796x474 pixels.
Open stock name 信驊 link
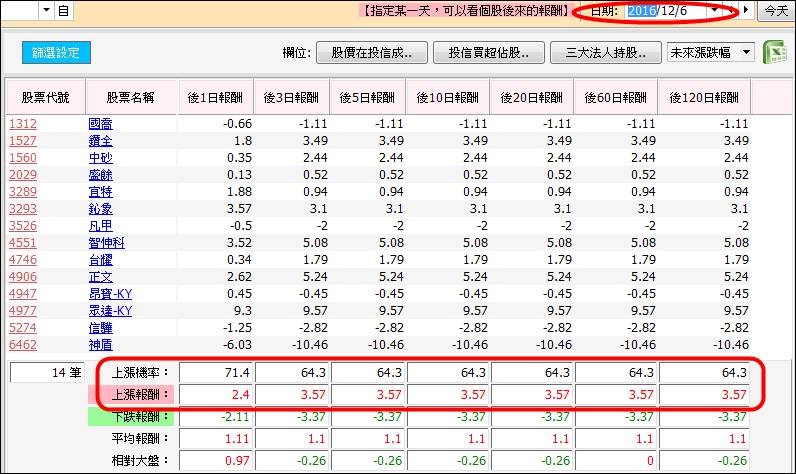tap(101, 328)
